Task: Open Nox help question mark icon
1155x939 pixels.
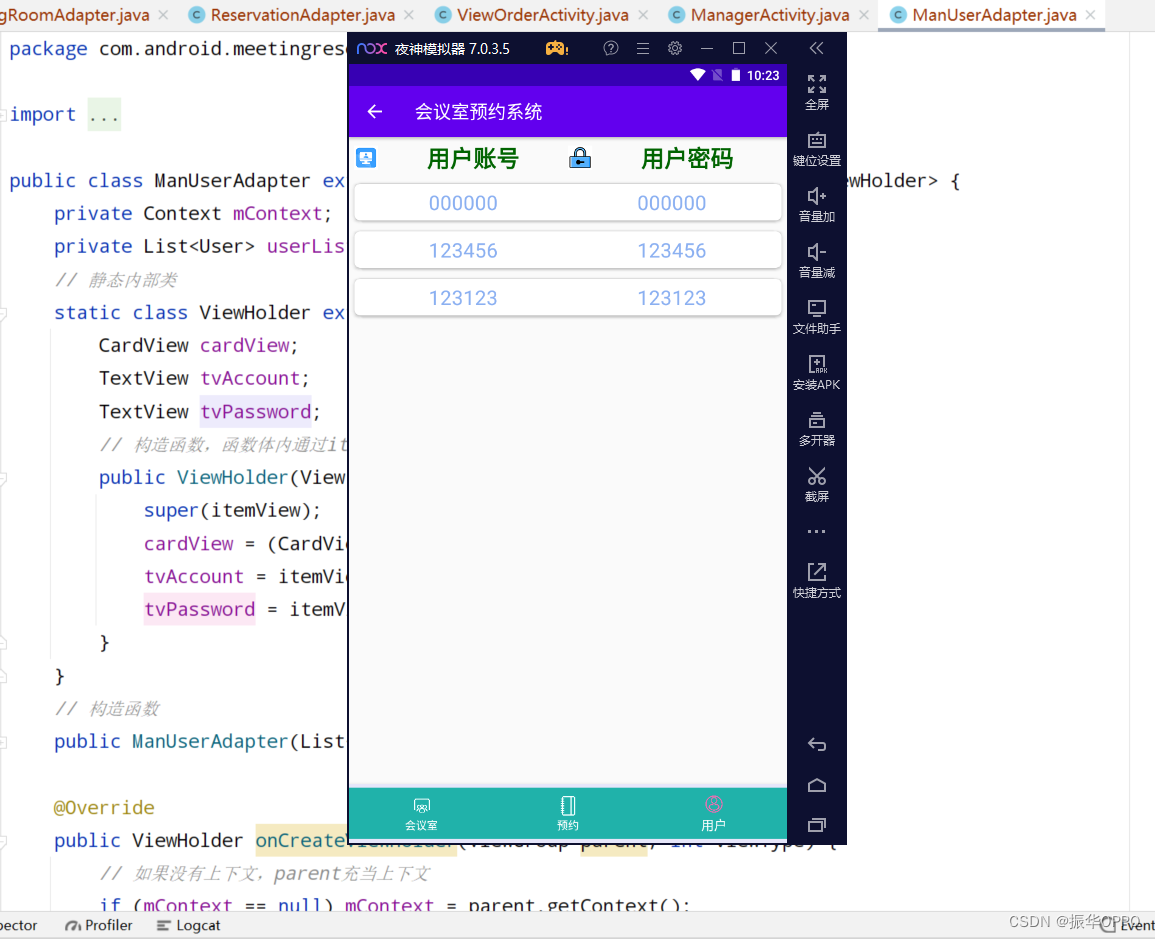Action: (611, 49)
